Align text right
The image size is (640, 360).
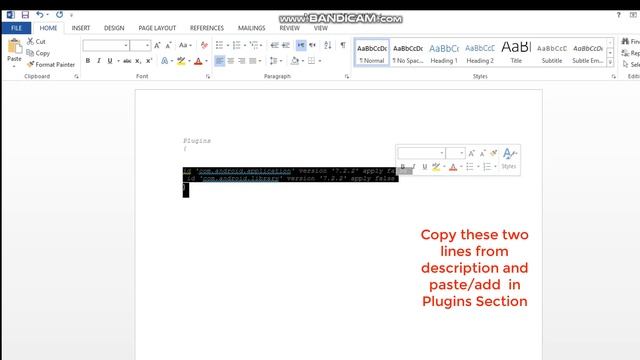point(242,61)
